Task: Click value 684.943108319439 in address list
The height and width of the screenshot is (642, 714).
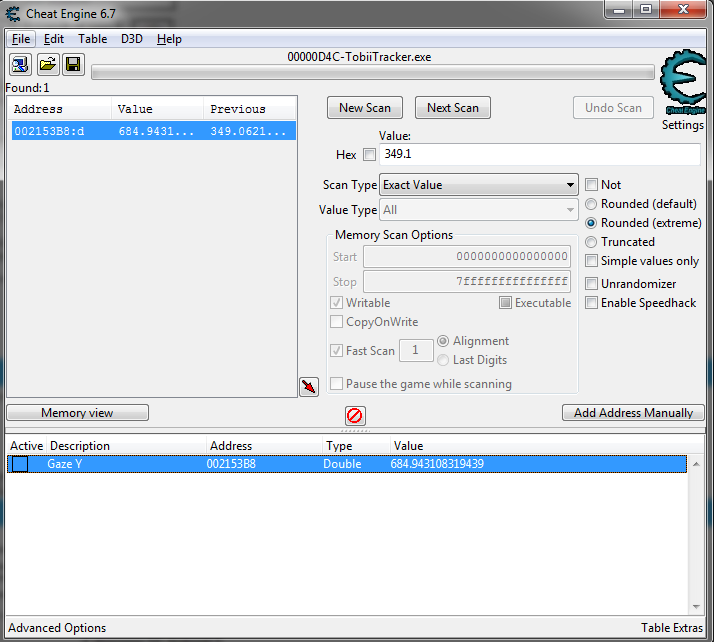Action: (437, 464)
